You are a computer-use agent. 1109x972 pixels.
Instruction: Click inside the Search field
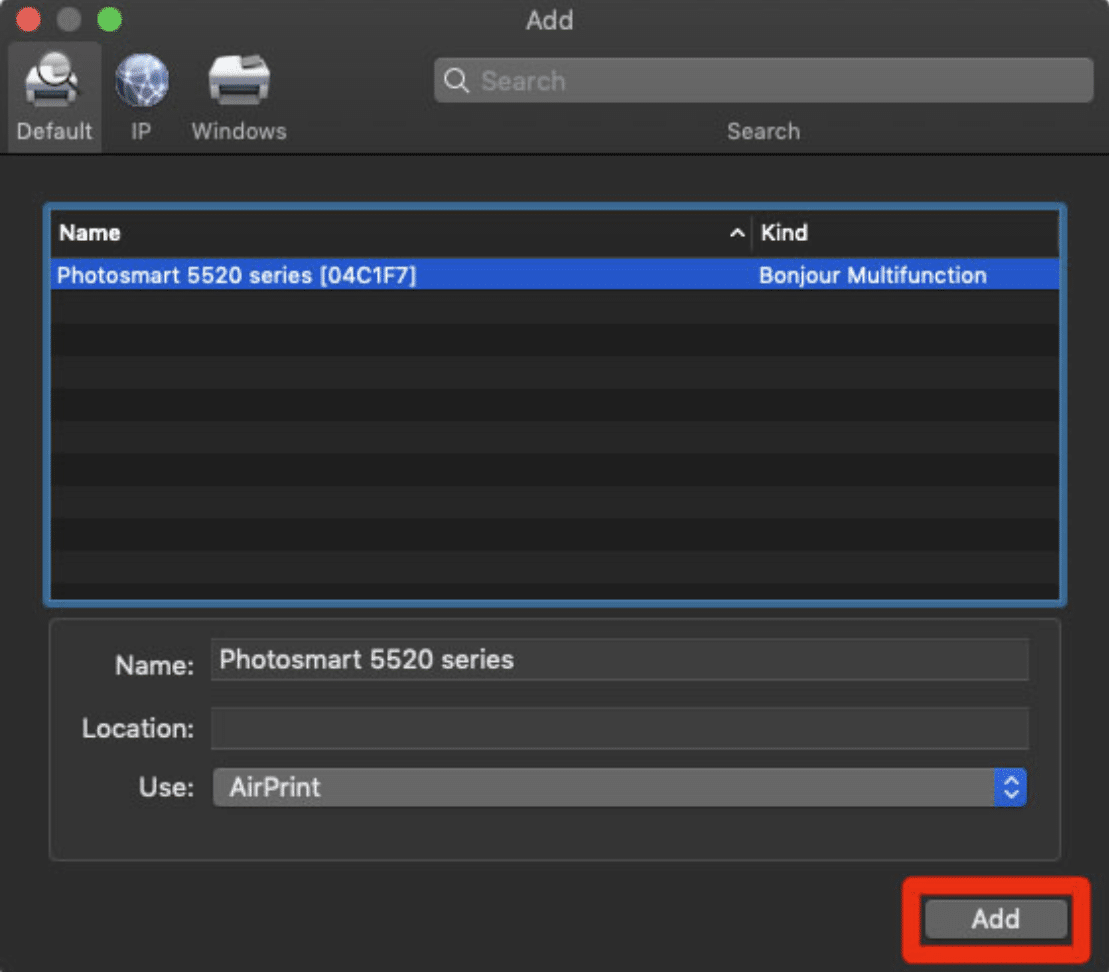[x=700, y=81]
